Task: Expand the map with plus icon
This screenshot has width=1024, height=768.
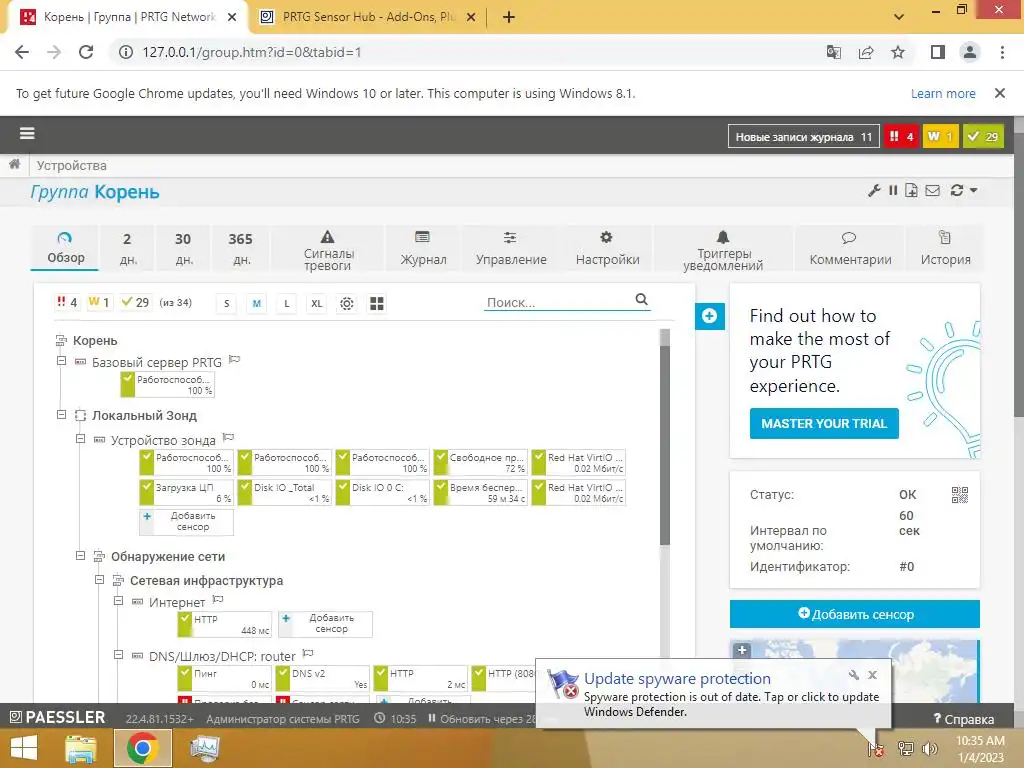Action: (741, 650)
